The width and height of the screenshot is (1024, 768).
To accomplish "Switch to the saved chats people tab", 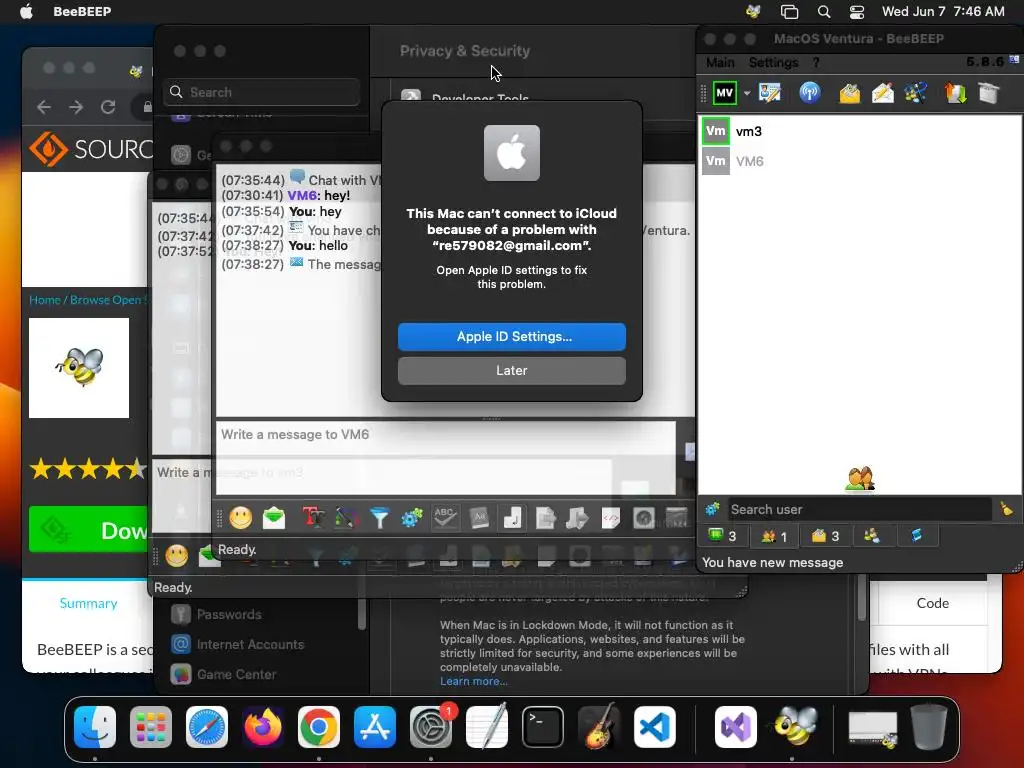I will coord(872,536).
